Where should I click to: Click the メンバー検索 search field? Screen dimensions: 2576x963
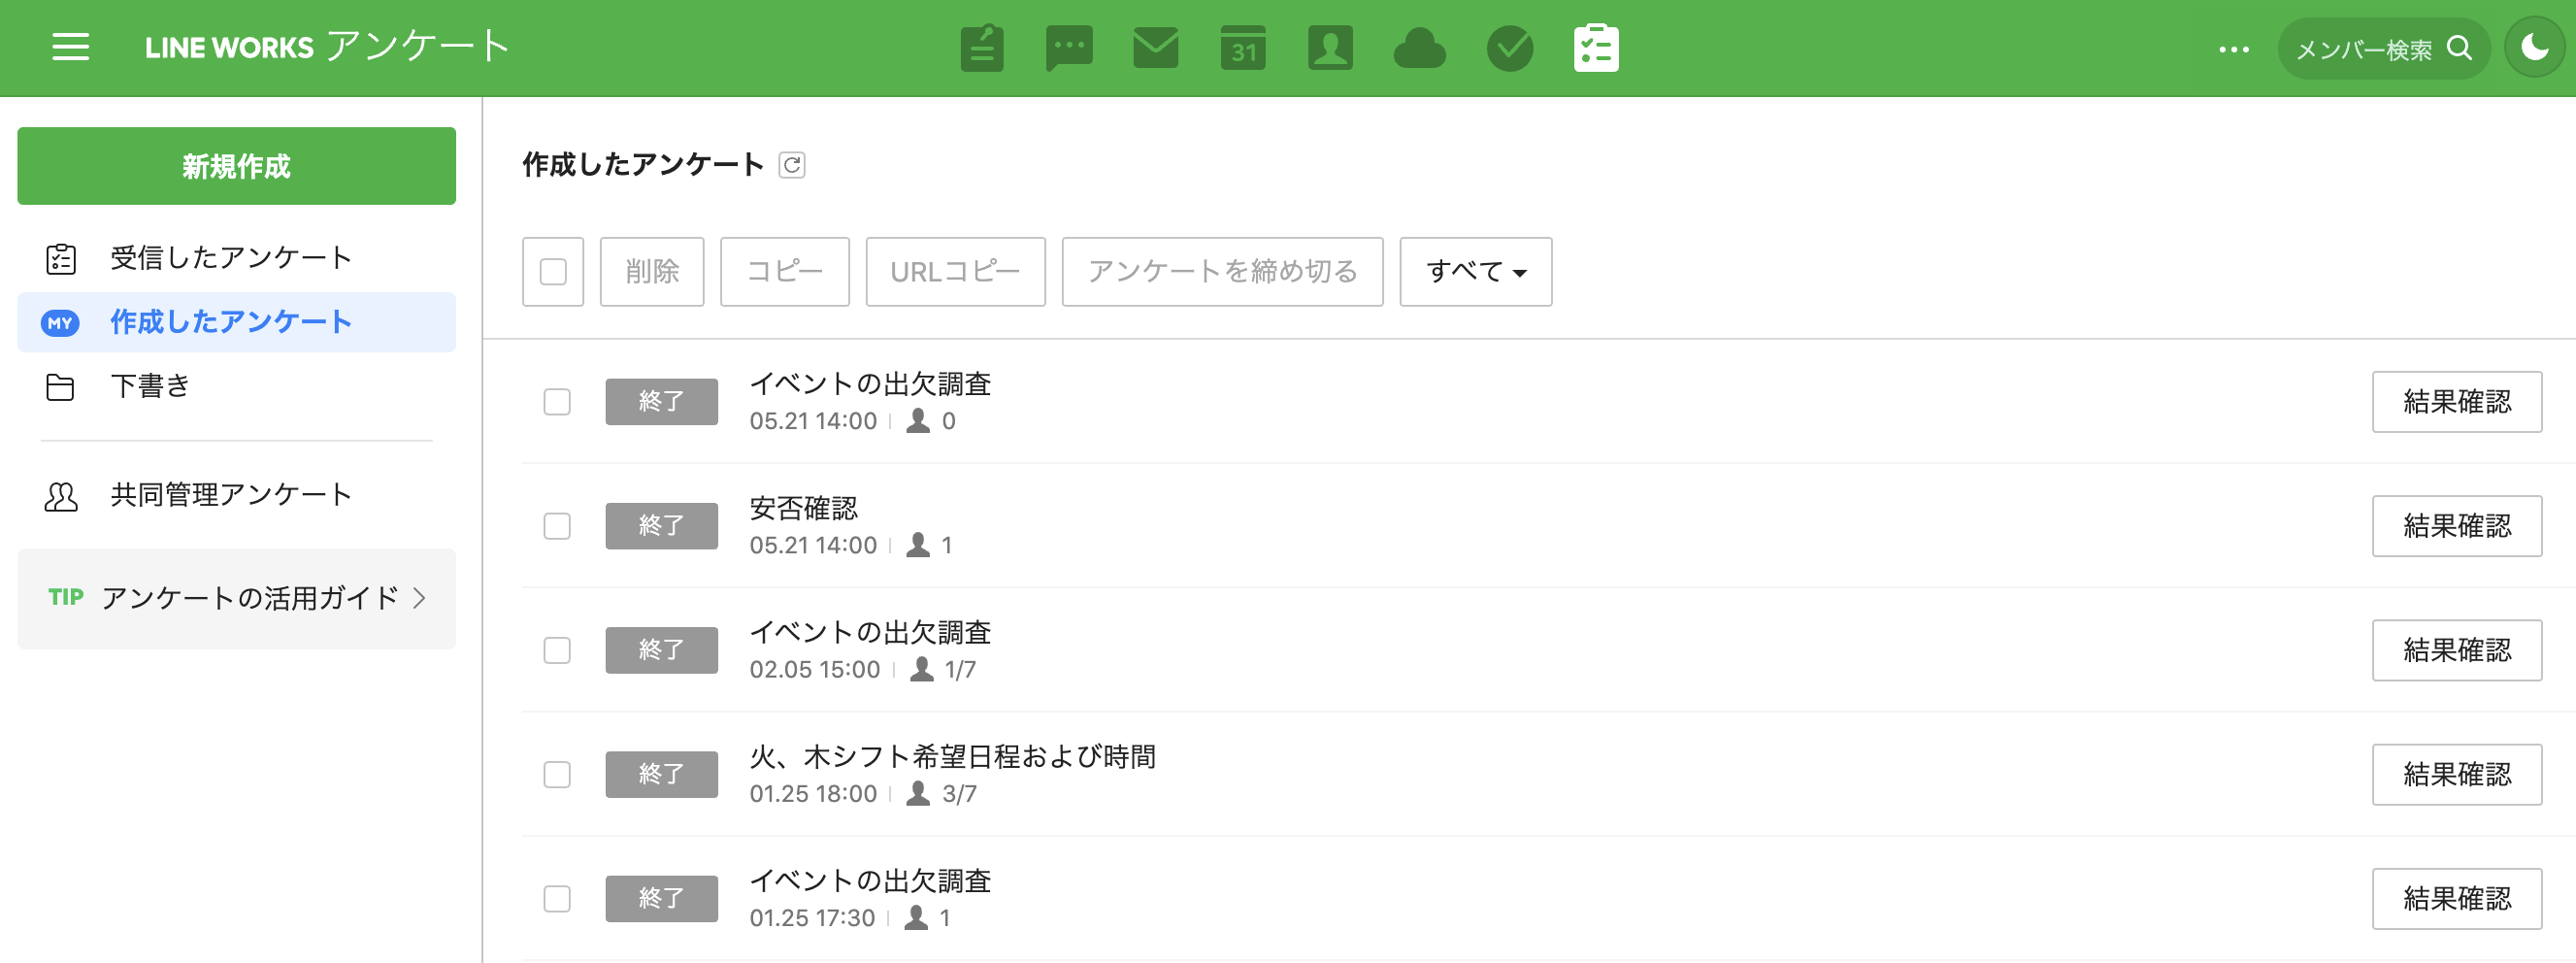(2384, 48)
